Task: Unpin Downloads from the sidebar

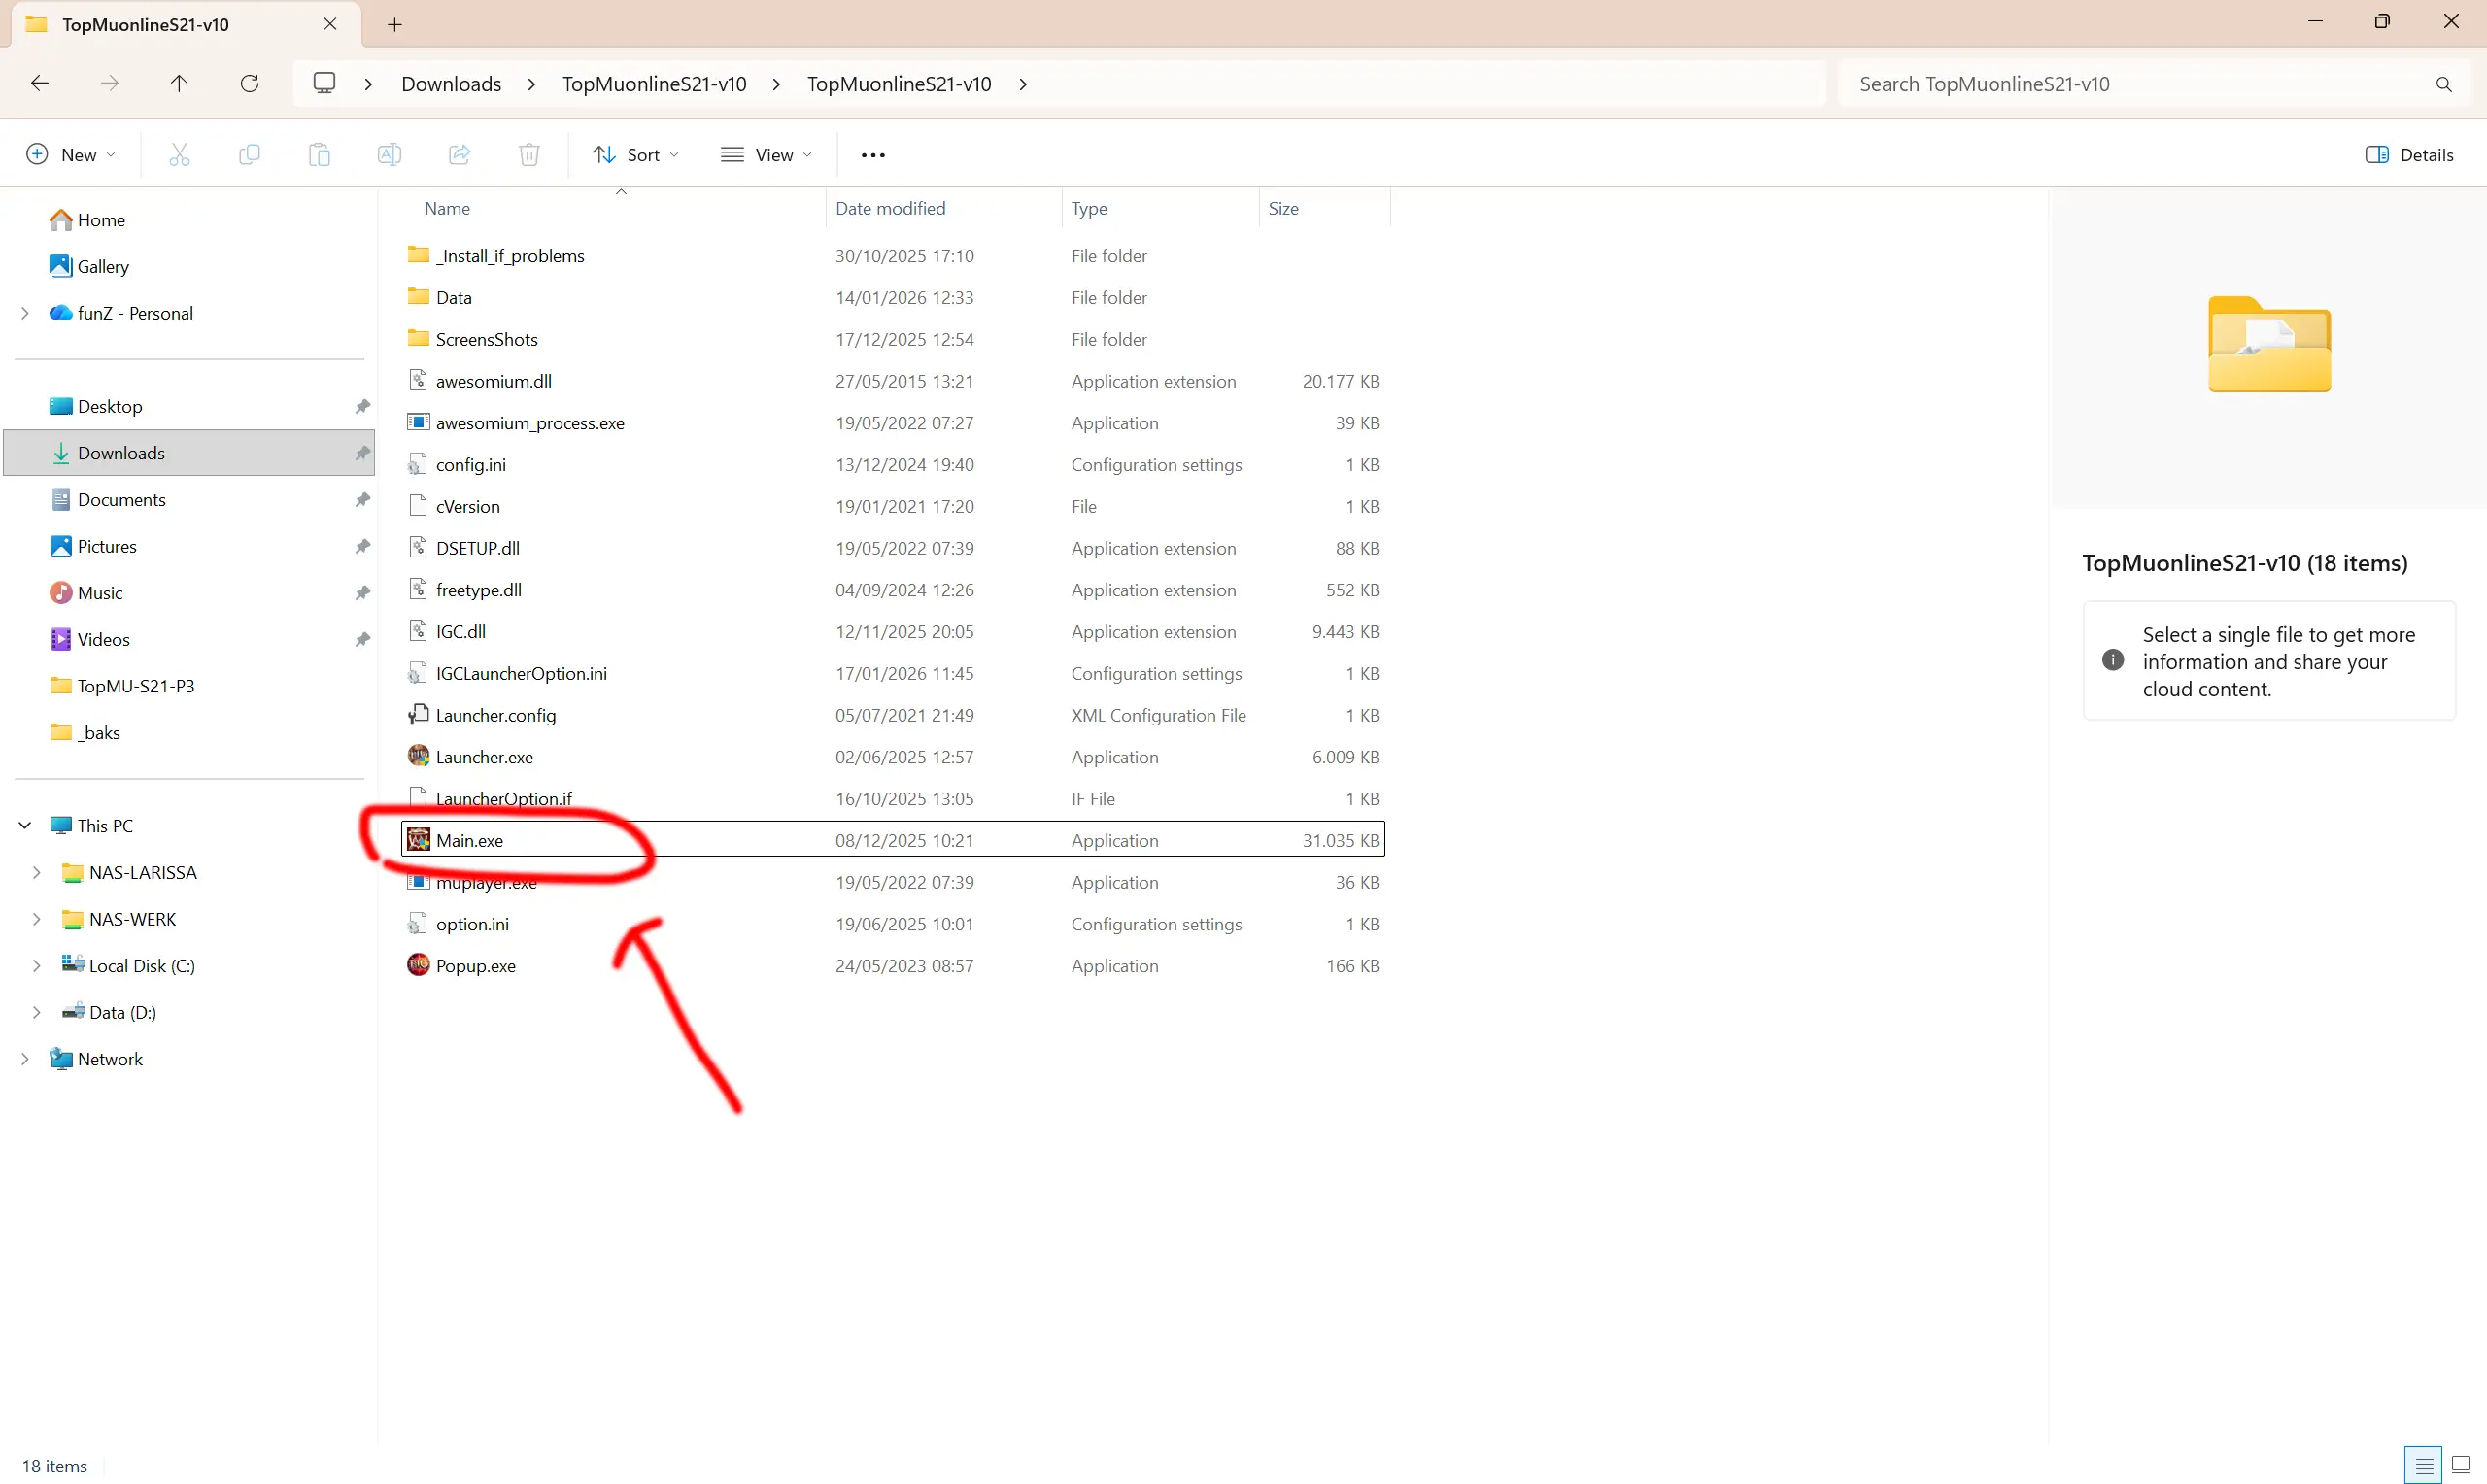Action: pyautogui.click(x=362, y=452)
